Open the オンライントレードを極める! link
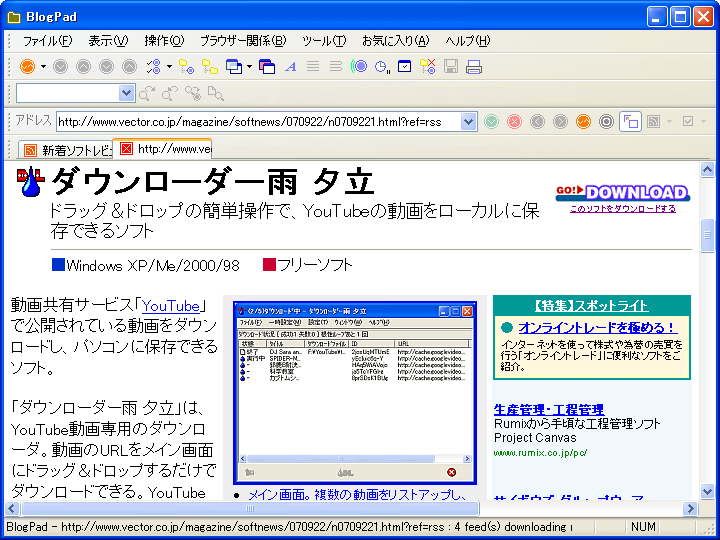The width and height of the screenshot is (720, 540). tap(597, 328)
